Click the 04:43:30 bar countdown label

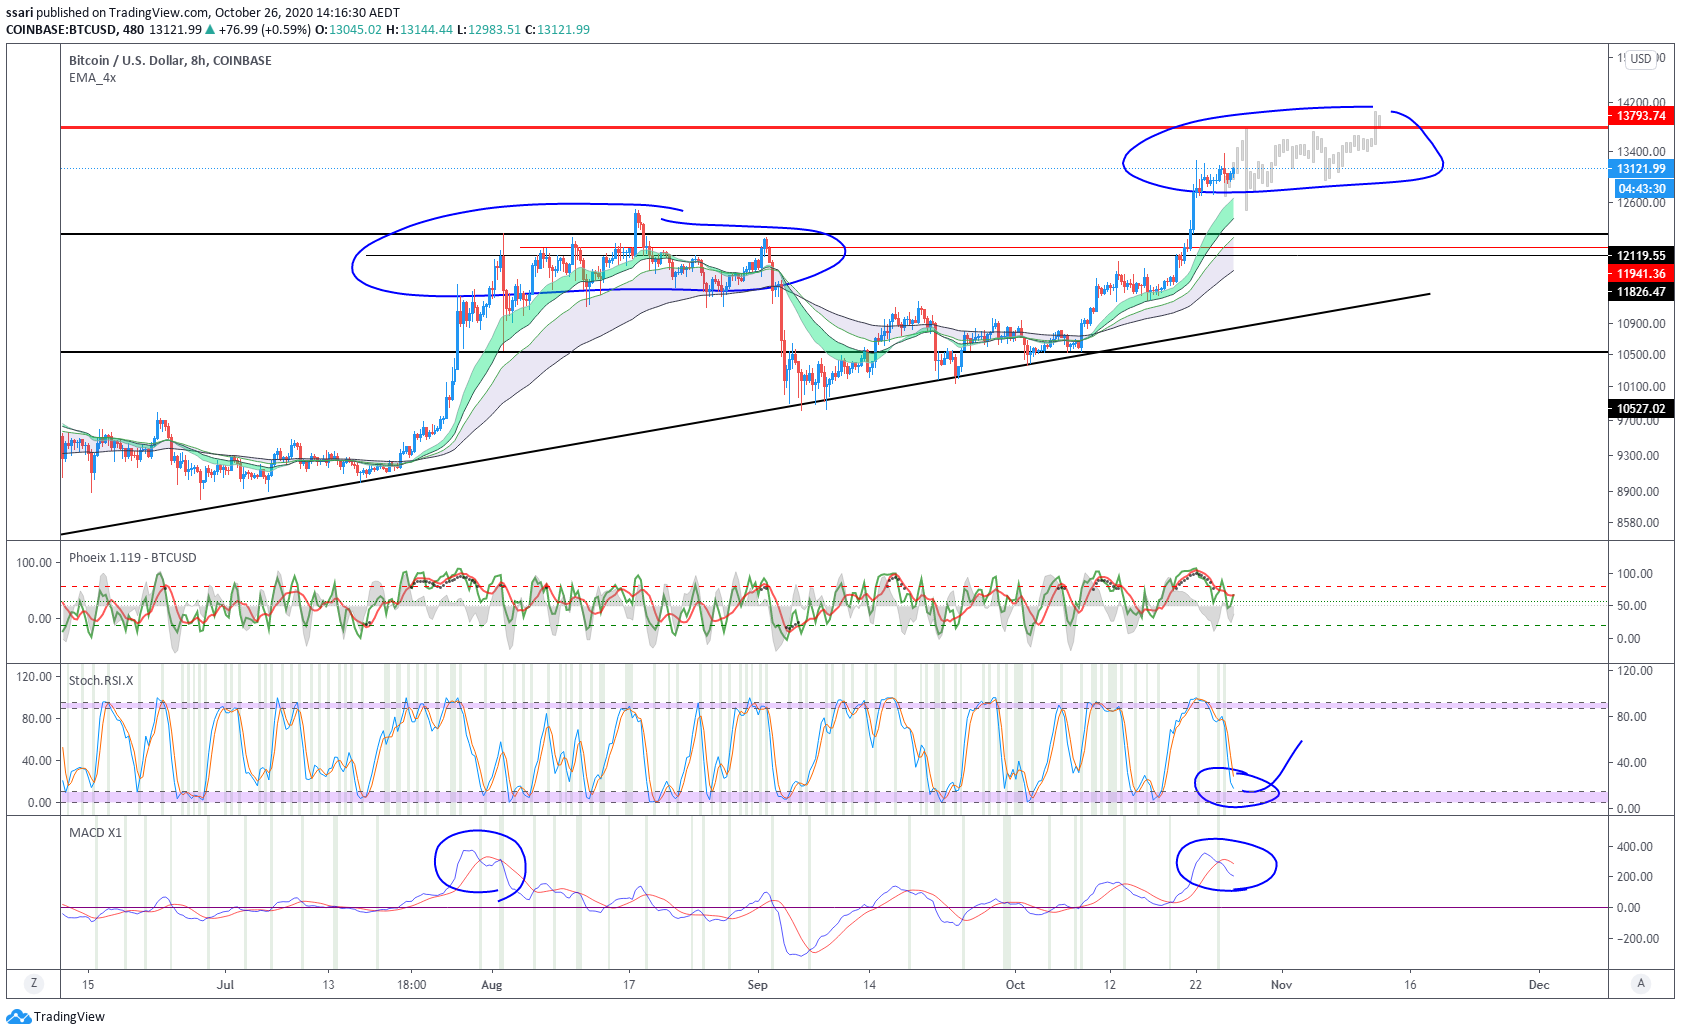[x=1642, y=189]
